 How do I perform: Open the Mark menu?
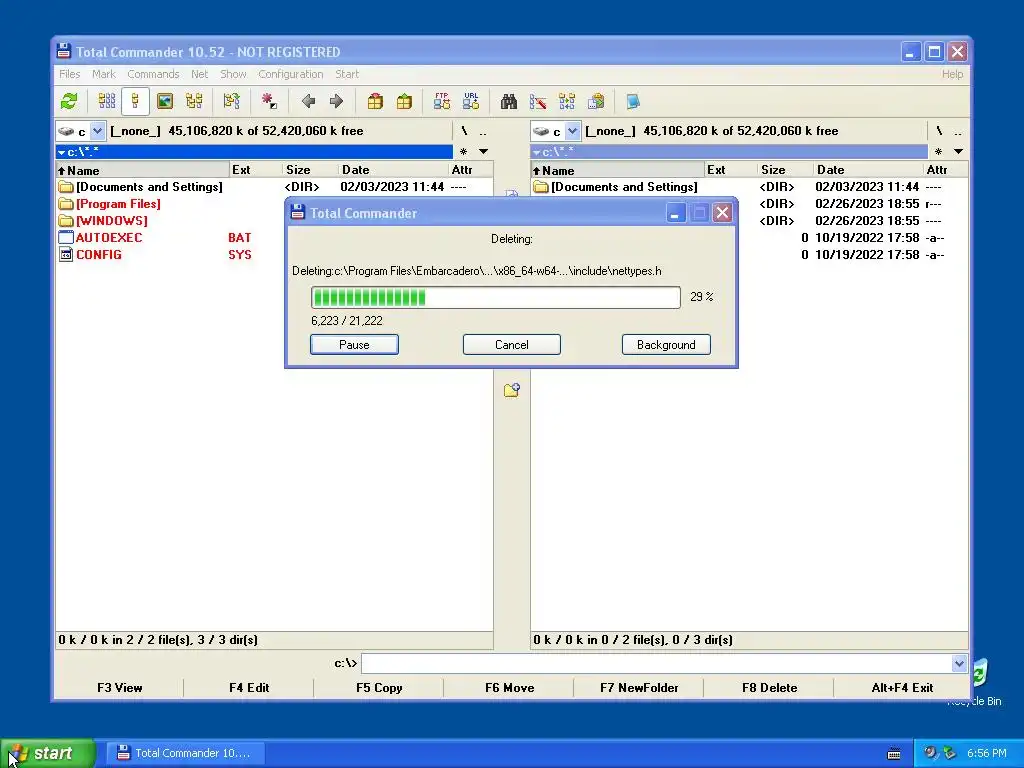(103, 74)
